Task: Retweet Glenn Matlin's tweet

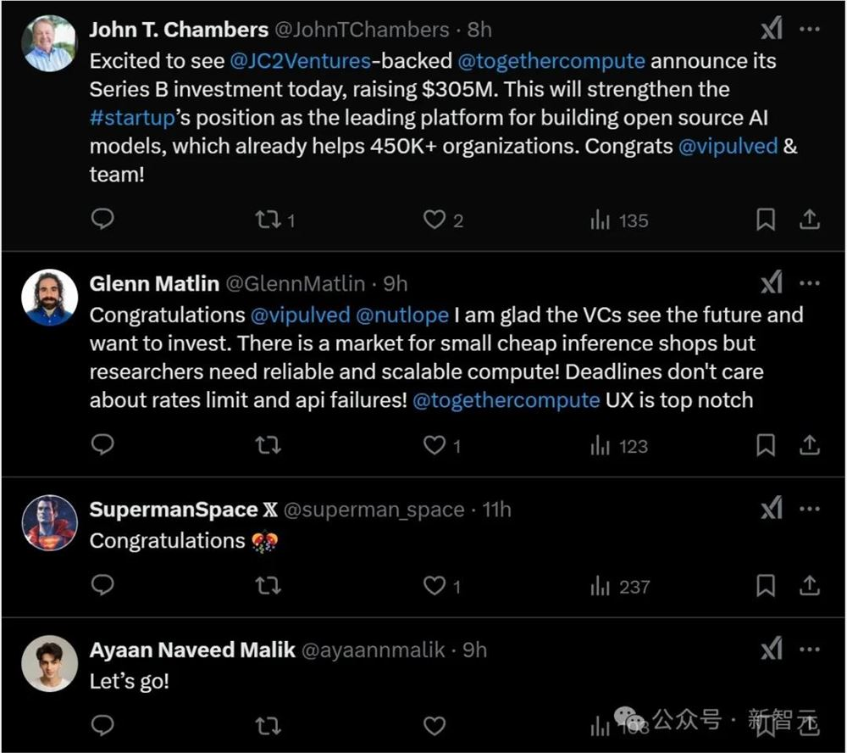Action: coord(267,445)
